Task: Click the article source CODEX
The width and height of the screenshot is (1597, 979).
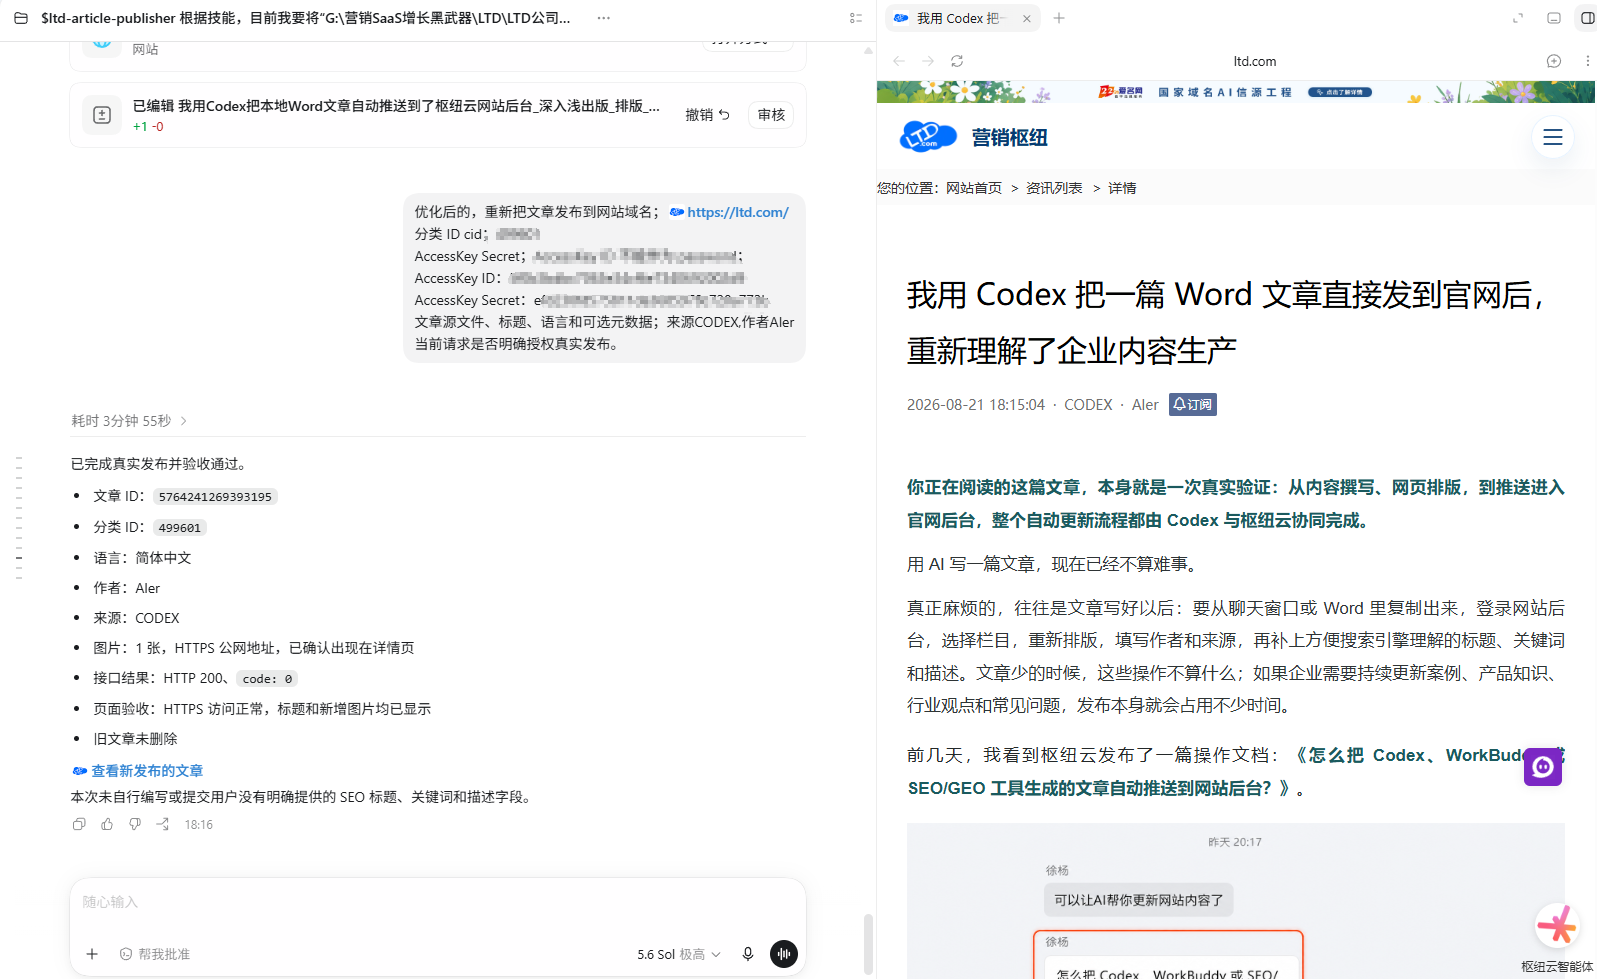Action: pos(1088,405)
